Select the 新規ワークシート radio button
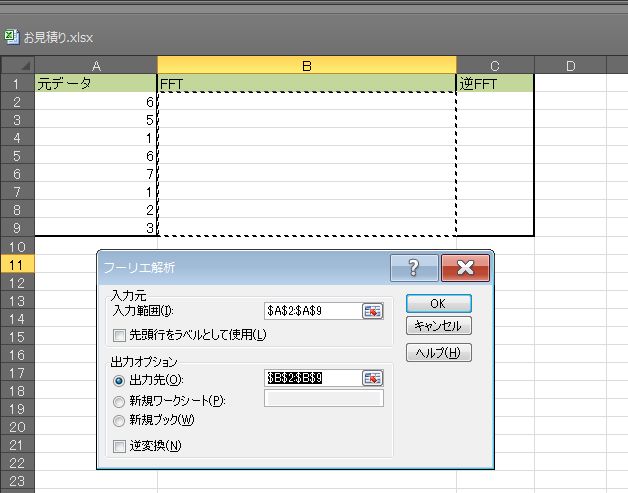 [x=120, y=399]
